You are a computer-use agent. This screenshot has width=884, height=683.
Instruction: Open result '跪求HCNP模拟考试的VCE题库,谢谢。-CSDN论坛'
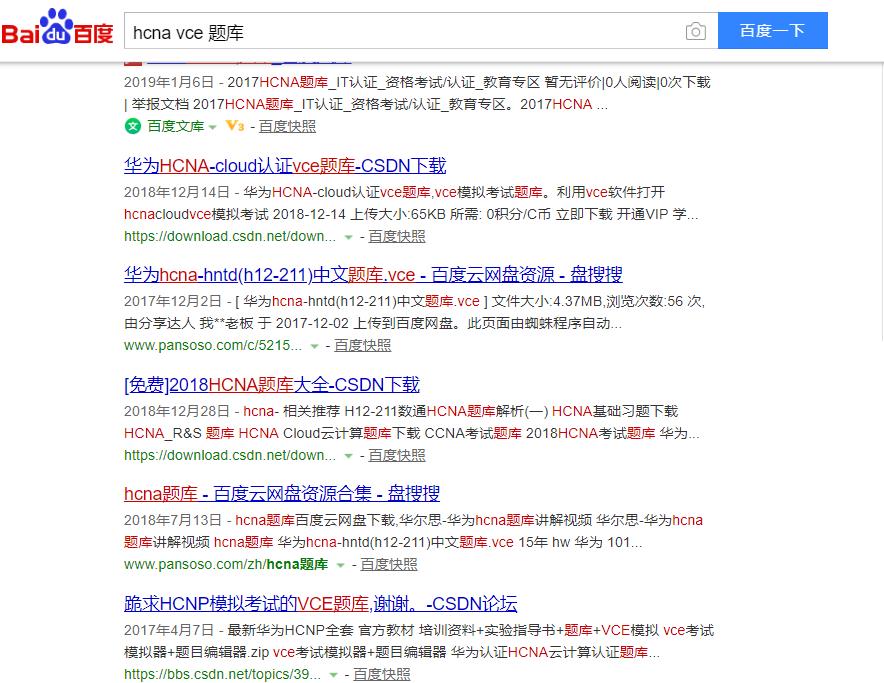coord(320,603)
